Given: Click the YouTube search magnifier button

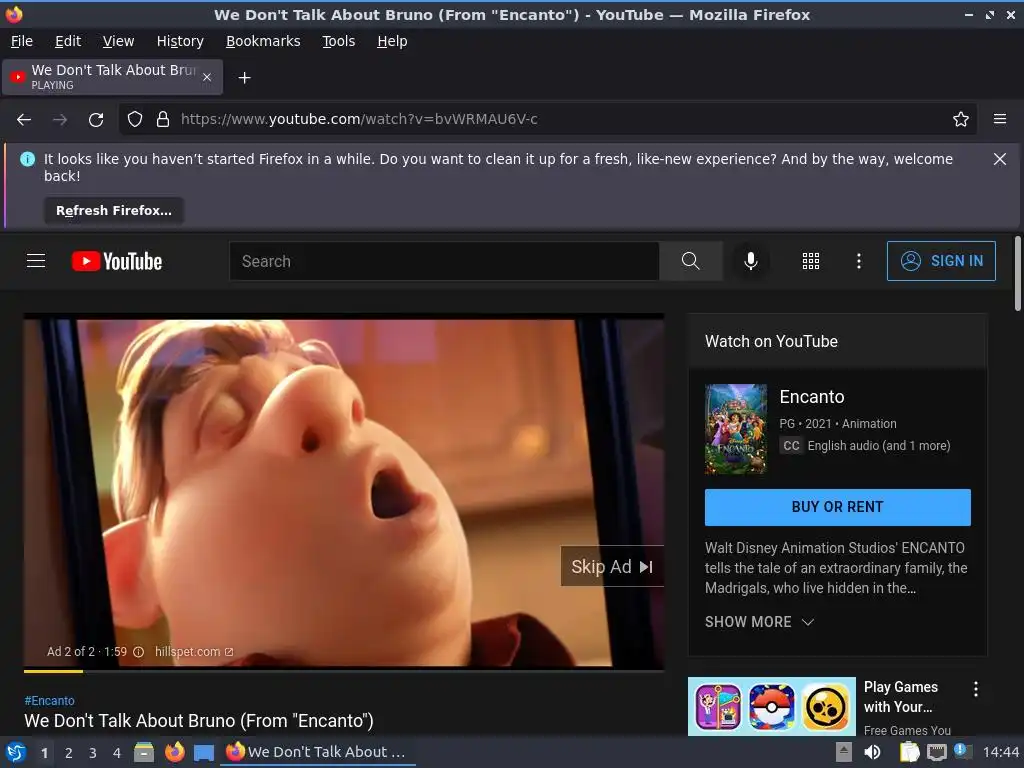Looking at the screenshot, I should click(x=690, y=261).
